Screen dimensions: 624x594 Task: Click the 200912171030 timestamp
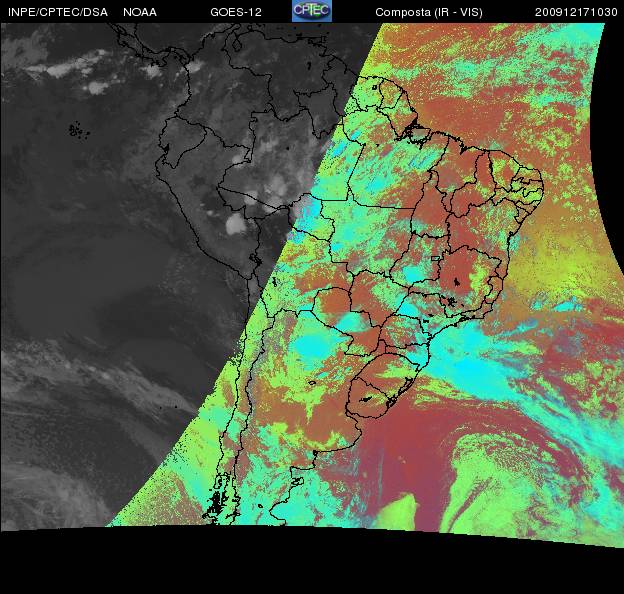click(x=576, y=12)
